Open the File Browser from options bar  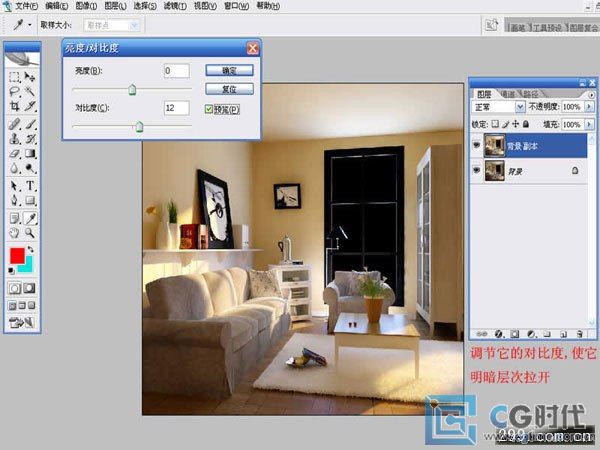pos(491,25)
